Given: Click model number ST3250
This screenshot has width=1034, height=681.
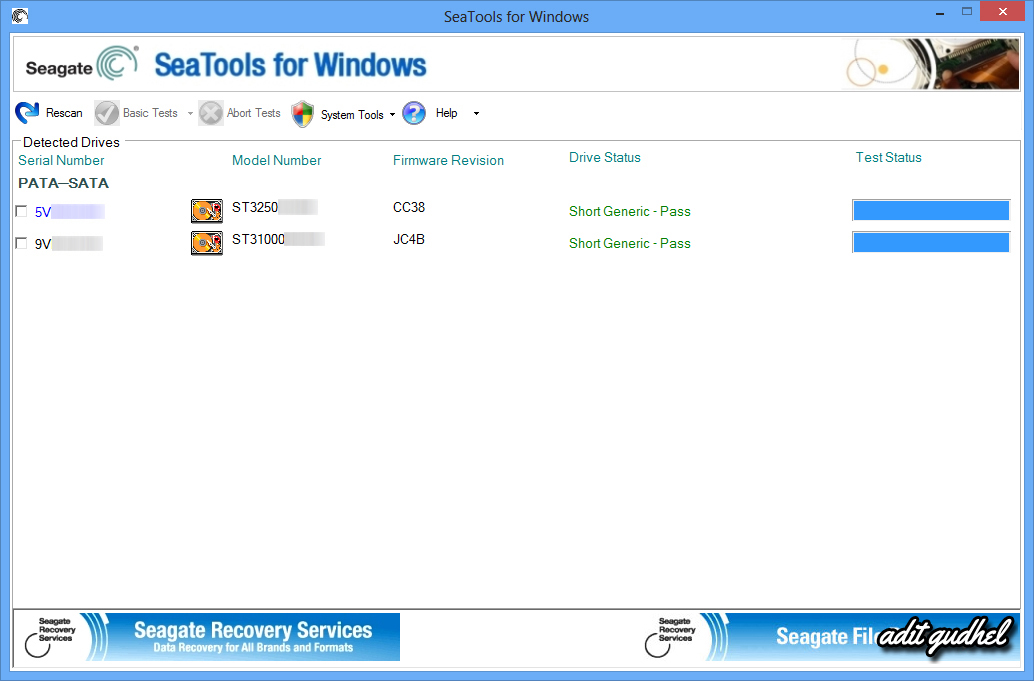Looking at the screenshot, I should tap(275, 207).
